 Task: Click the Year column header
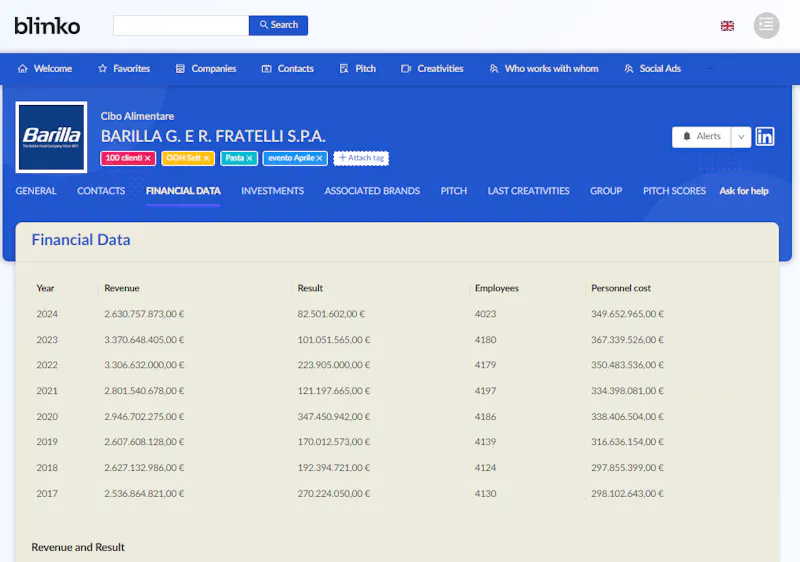coord(45,288)
